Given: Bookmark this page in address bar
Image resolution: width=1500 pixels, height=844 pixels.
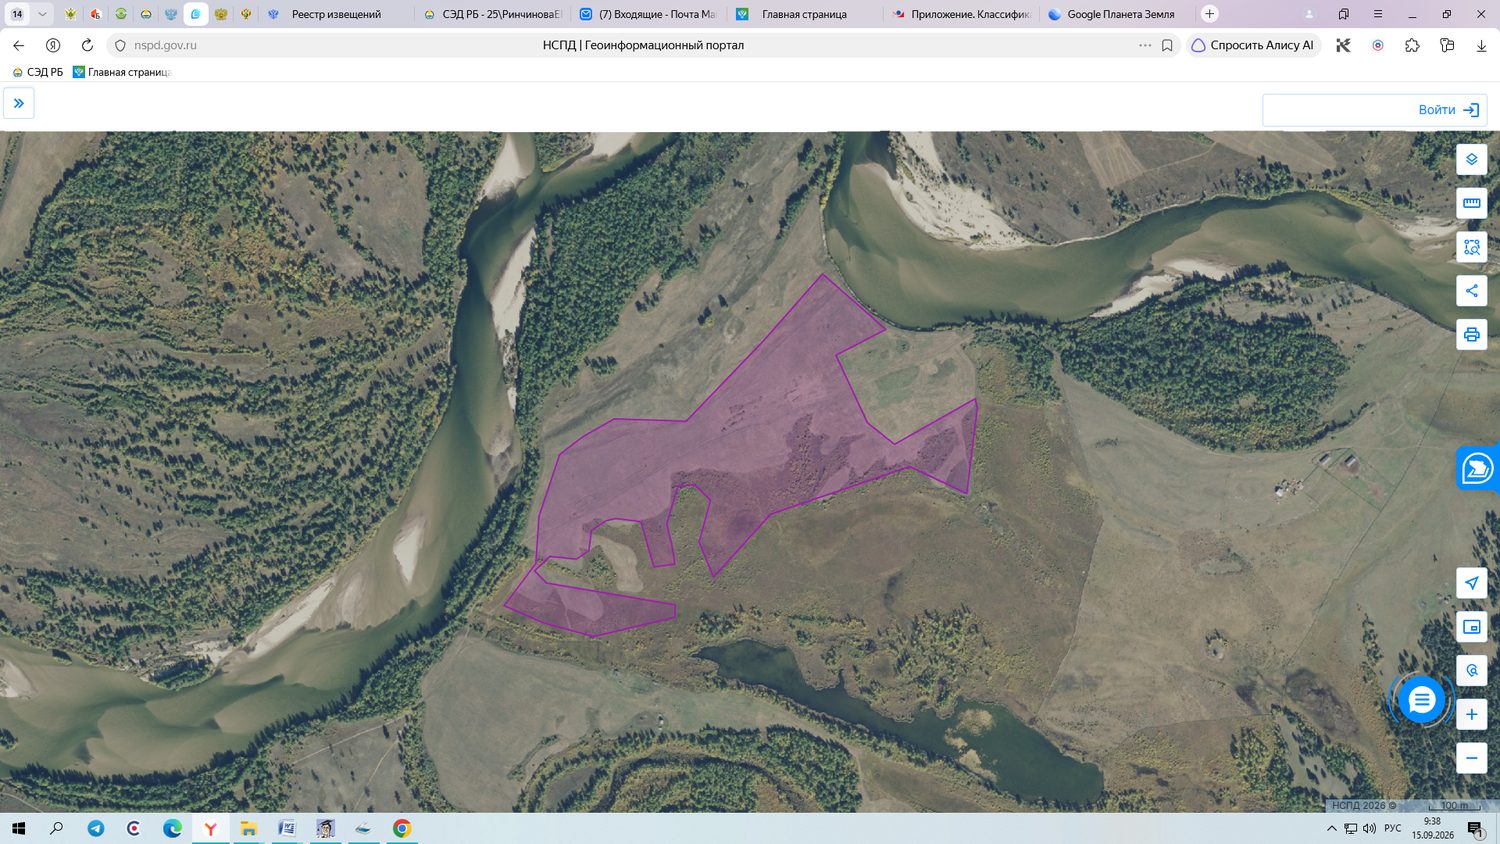Looking at the screenshot, I should click(x=1167, y=45).
